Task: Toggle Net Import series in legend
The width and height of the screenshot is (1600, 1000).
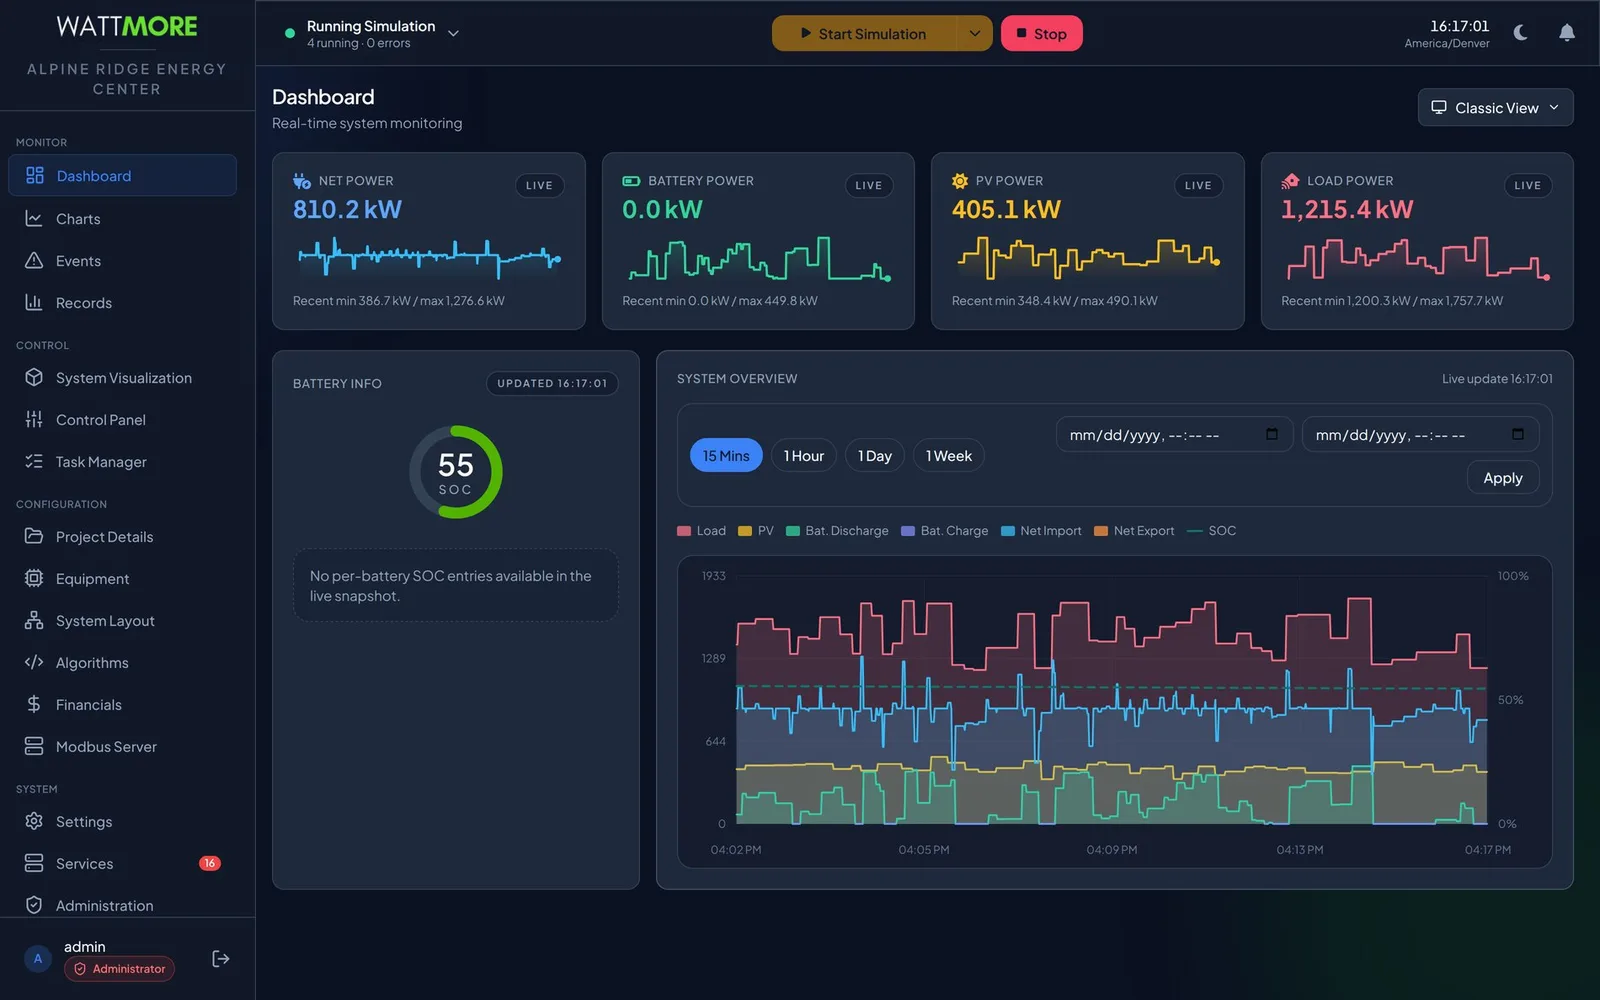Action: point(1041,531)
